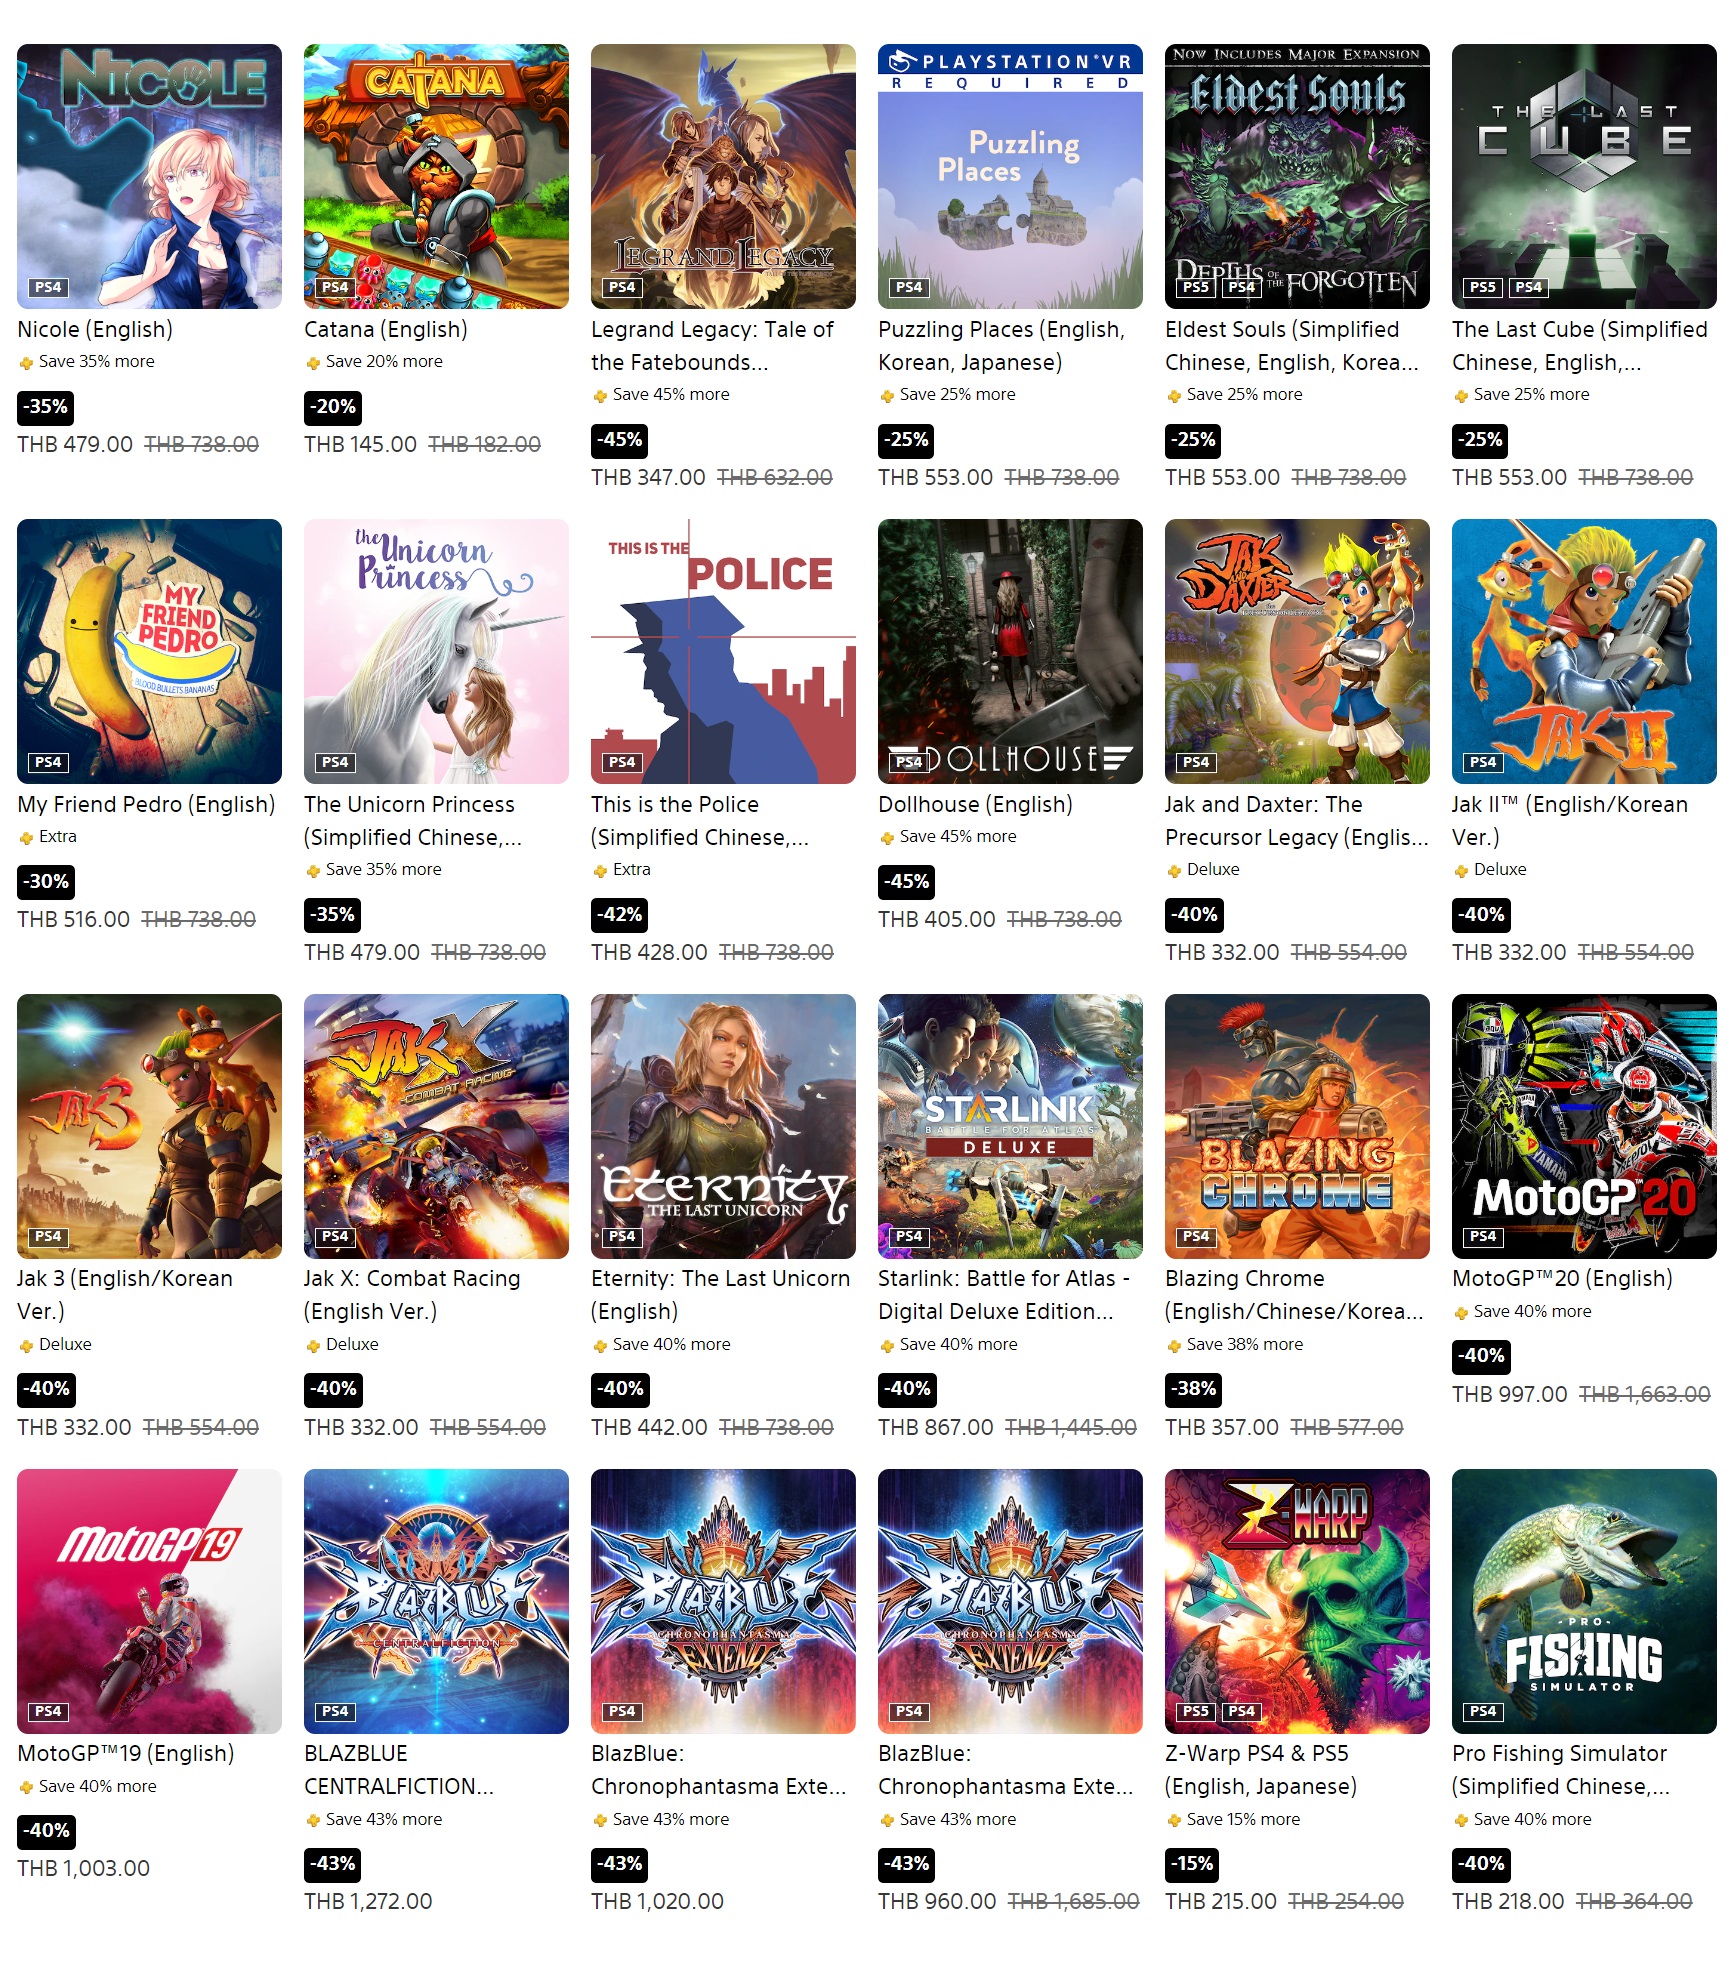Click PS Plus icon next to Extra under My Friend Pedro
Screen dimensions: 1736x1975
26,837
